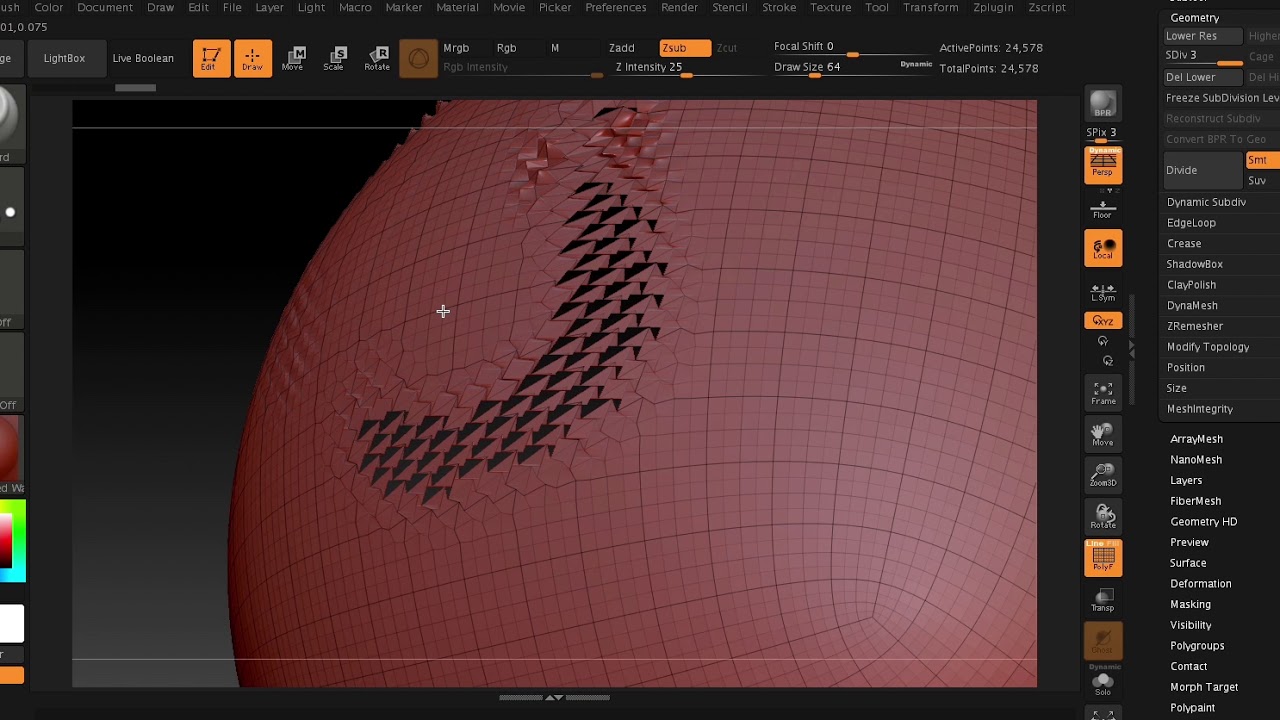Toggle Smt smooth divide option

(x=1262, y=160)
